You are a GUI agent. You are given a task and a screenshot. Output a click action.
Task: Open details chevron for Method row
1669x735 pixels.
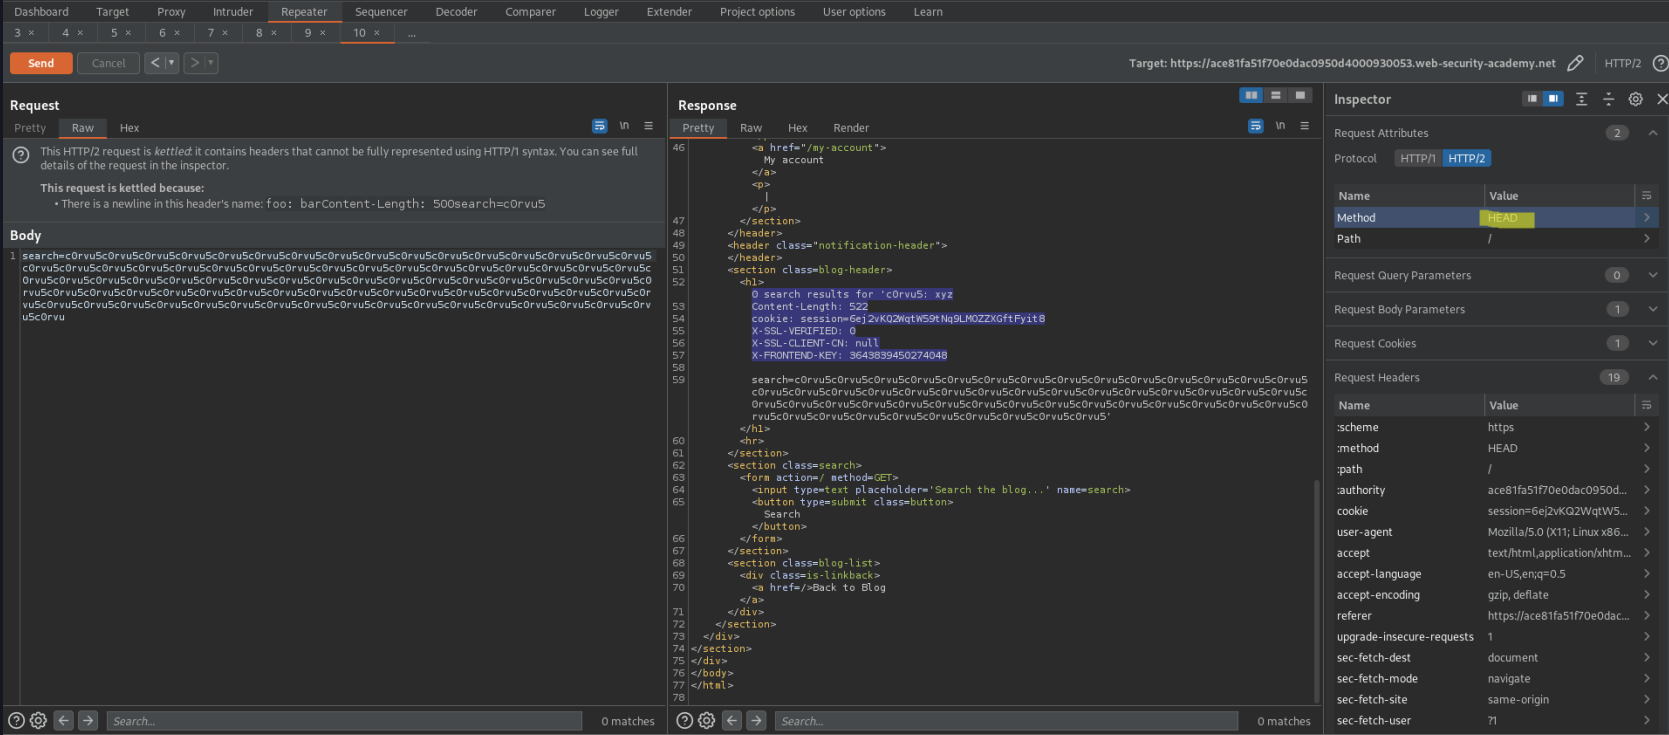1646,217
